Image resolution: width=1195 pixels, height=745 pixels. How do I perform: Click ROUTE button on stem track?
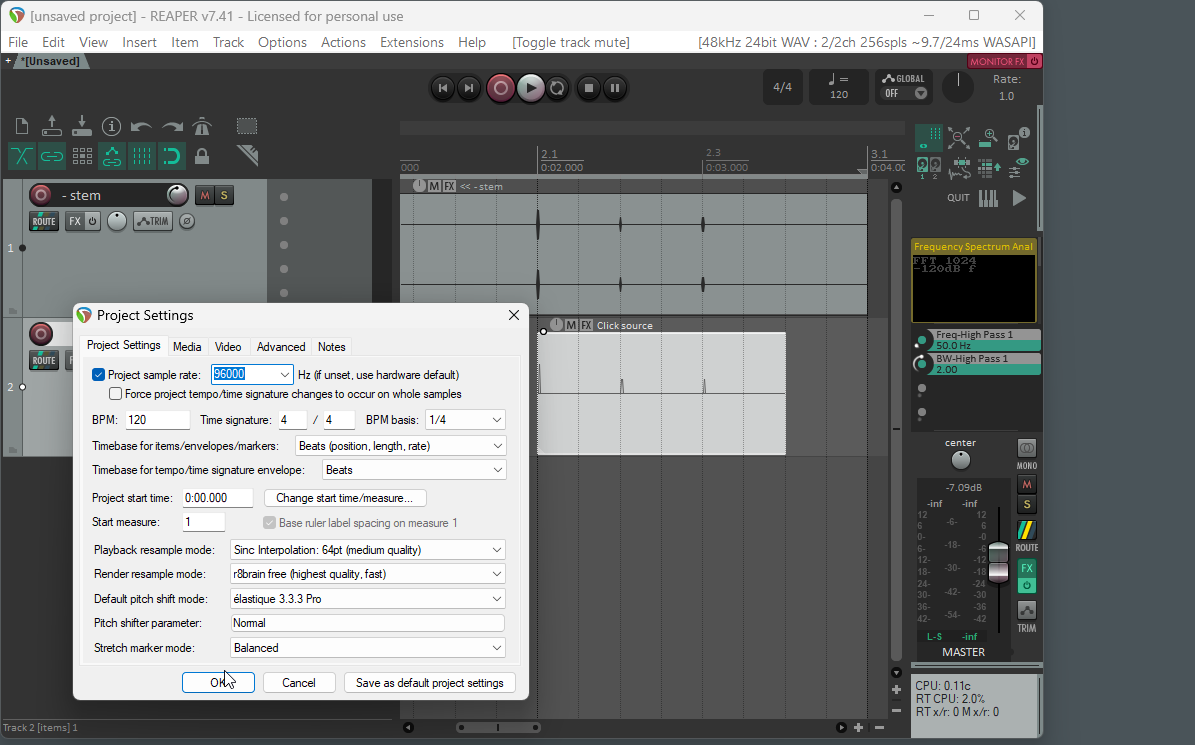44,221
